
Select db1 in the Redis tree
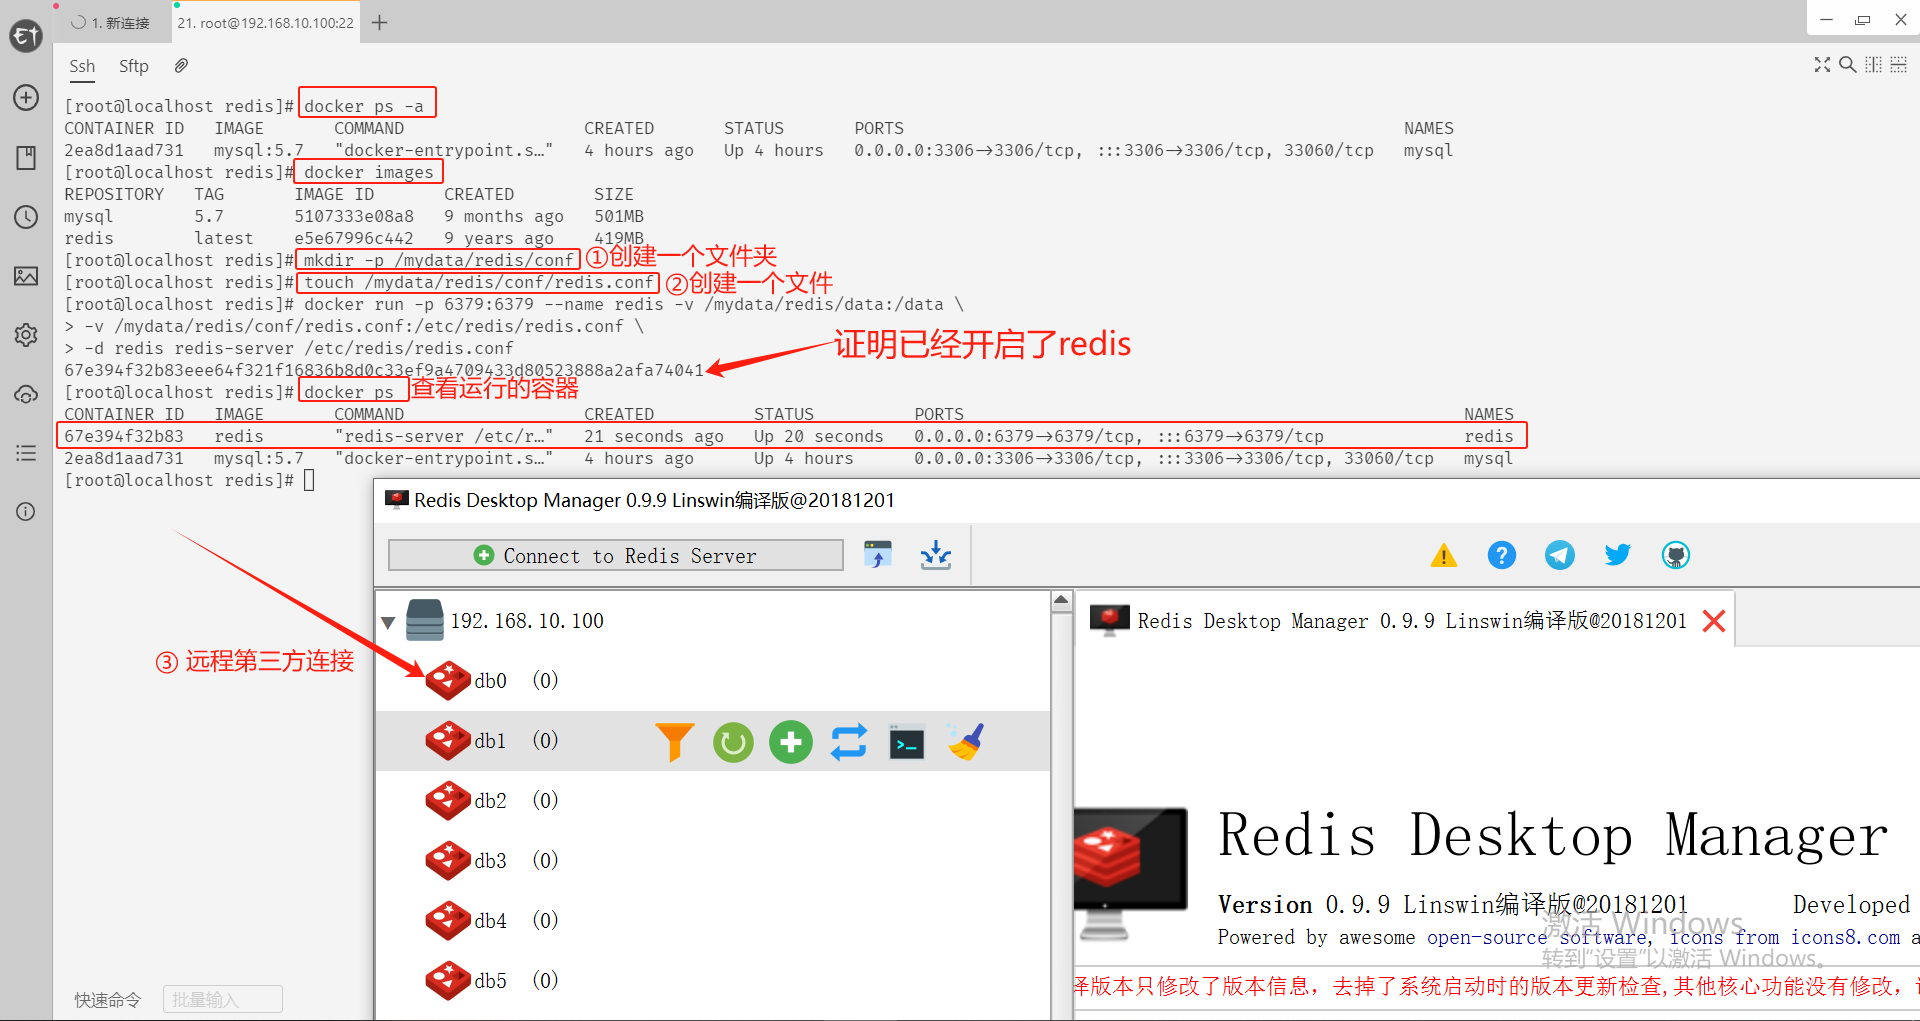click(491, 741)
